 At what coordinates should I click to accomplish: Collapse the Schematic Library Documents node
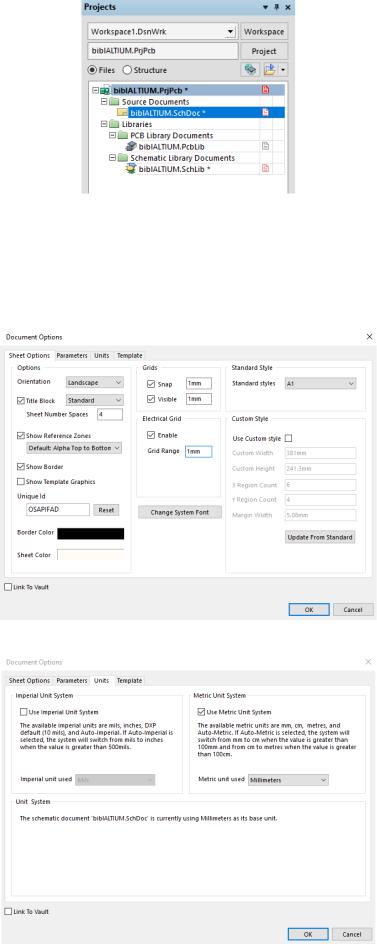tap(112, 158)
